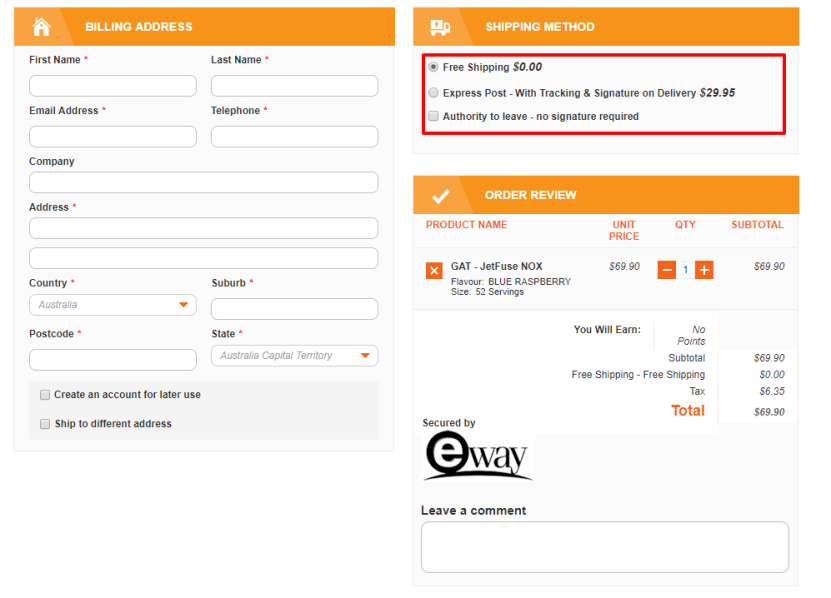
Task: Click the UNIT PRICE column header
Action: [x=624, y=231]
